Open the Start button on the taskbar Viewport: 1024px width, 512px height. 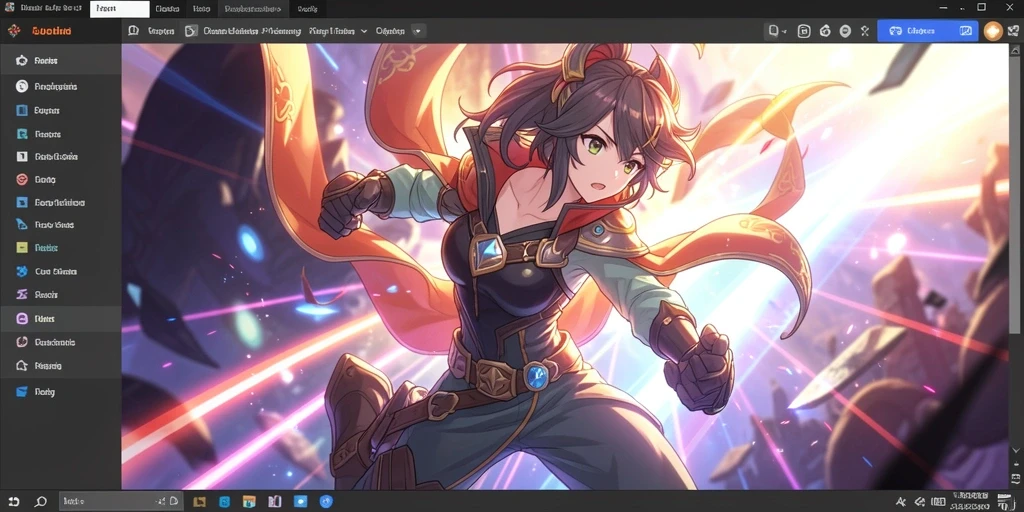pyautogui.click(x=14, y=502)
